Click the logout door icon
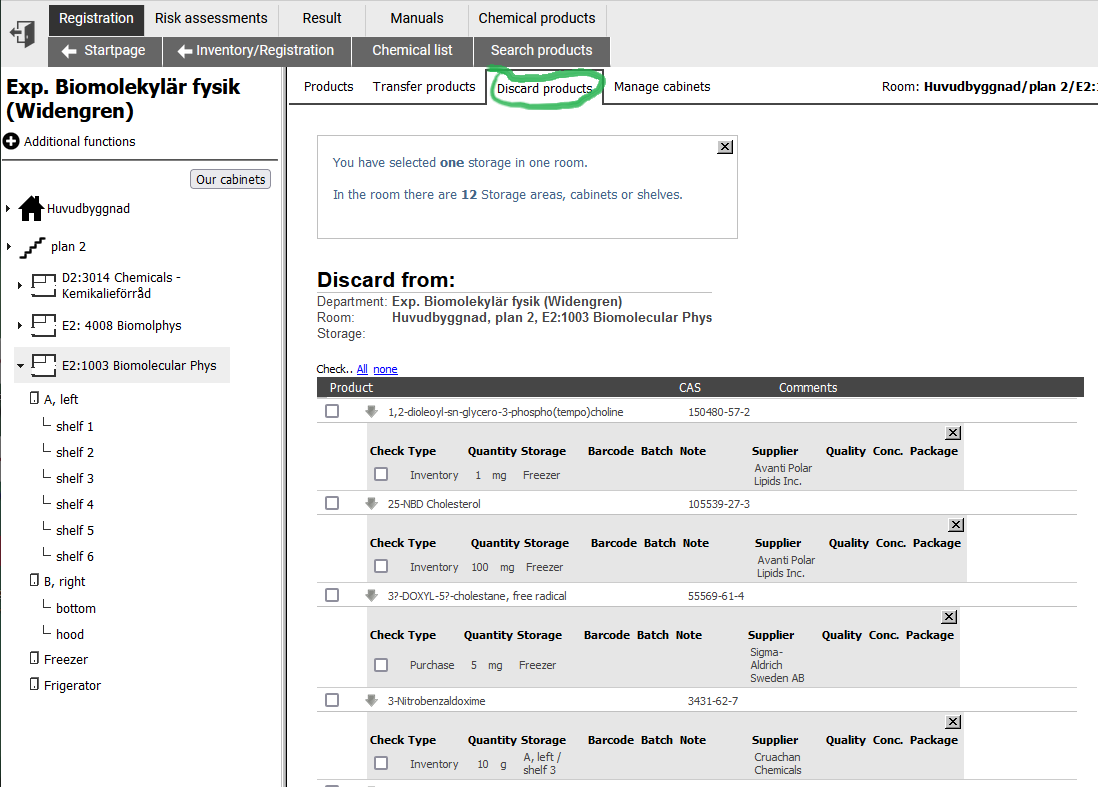This screenshot has width=1098, height=787. pos(23,33)
